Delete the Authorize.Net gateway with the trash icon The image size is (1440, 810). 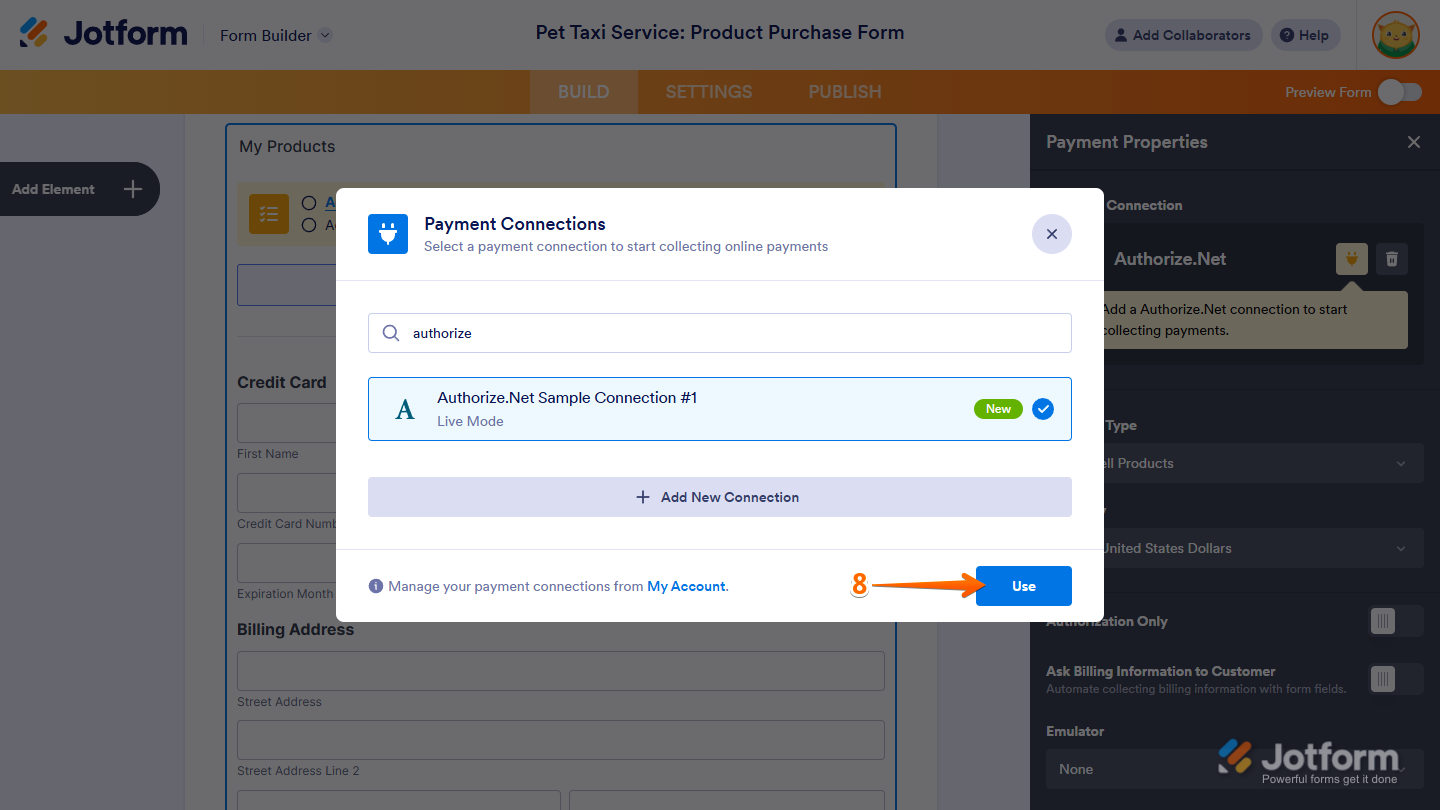click(x=1391, y=259)
